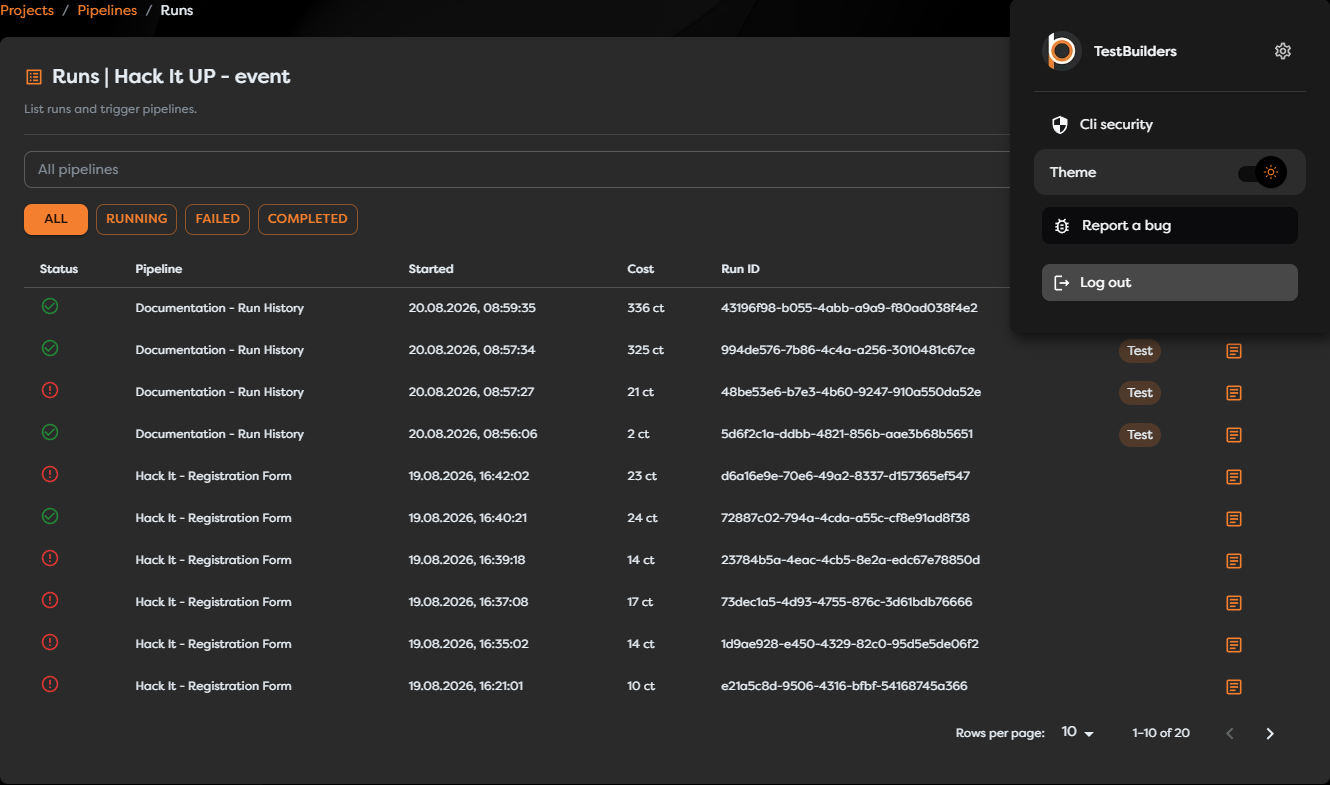Click started time 20.08.2026, 08:59:35
Viewport: 1330px width, 785px height.
[472, 308]
